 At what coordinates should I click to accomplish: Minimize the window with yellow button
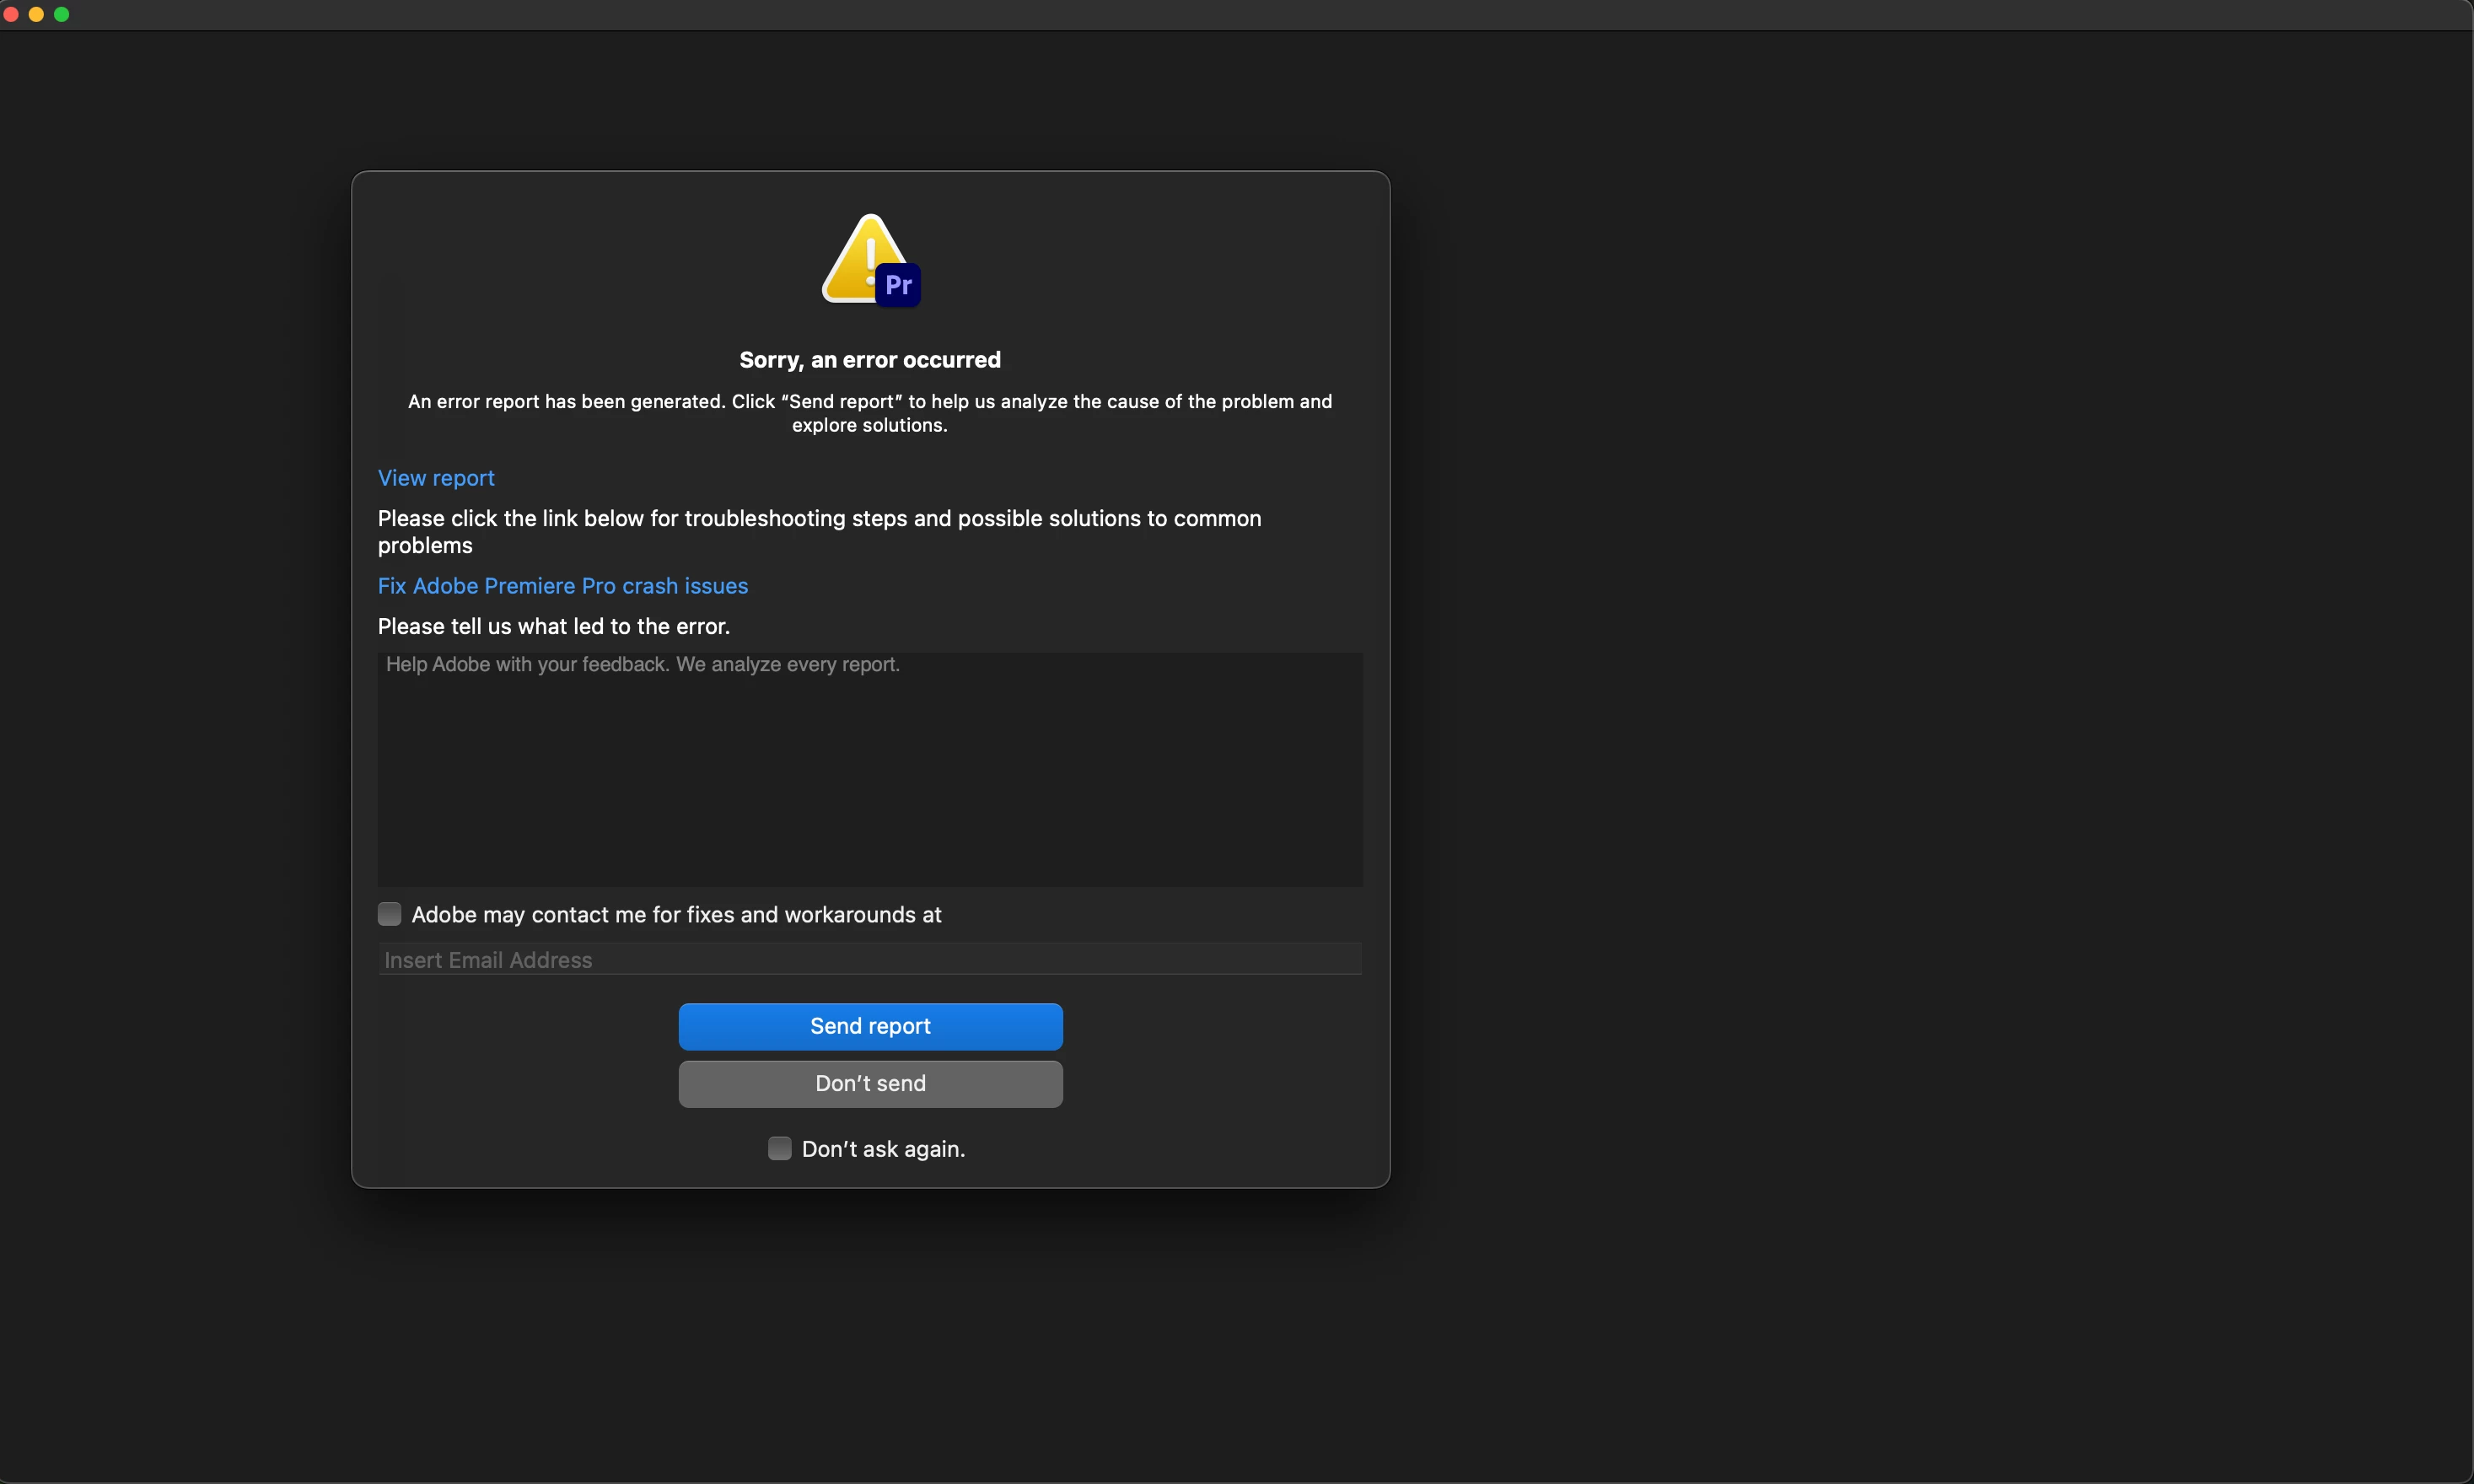pos(36,14)
